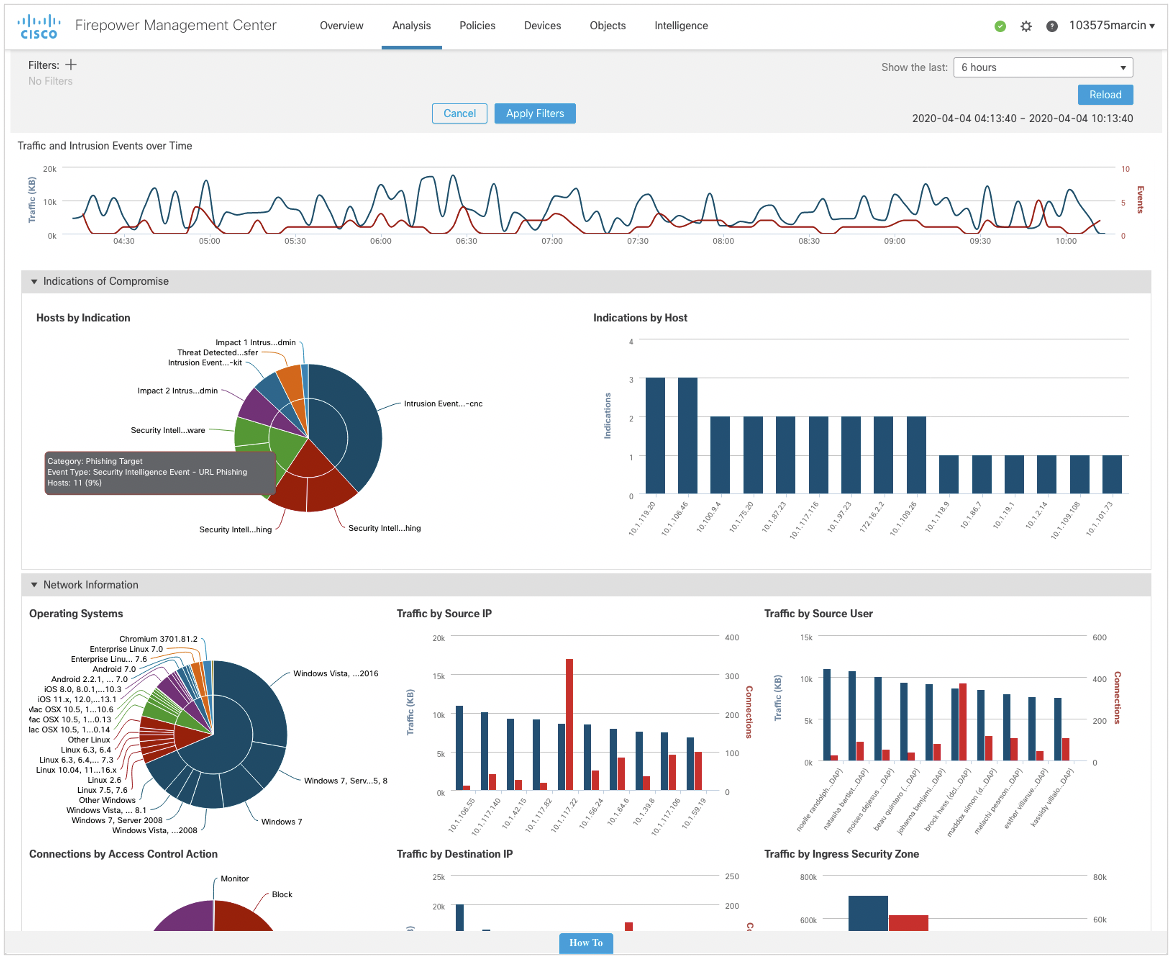Click the Cancel button
Screen dimensions: 1173x959
pyautogui.click(x=459, y=113)
